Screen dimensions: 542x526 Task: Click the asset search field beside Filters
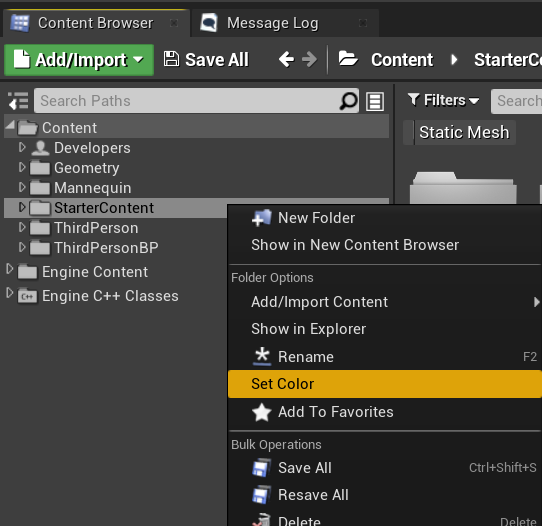517,101
